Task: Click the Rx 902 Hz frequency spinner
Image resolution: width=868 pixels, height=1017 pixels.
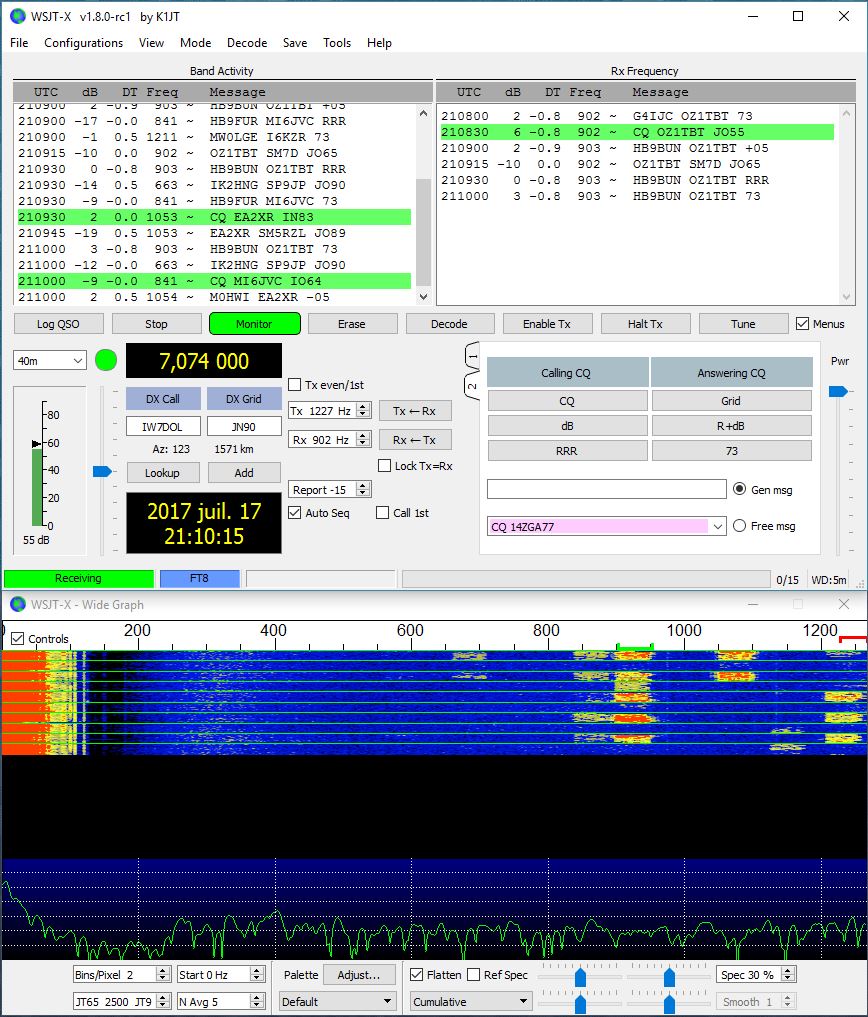Action: 329,440
